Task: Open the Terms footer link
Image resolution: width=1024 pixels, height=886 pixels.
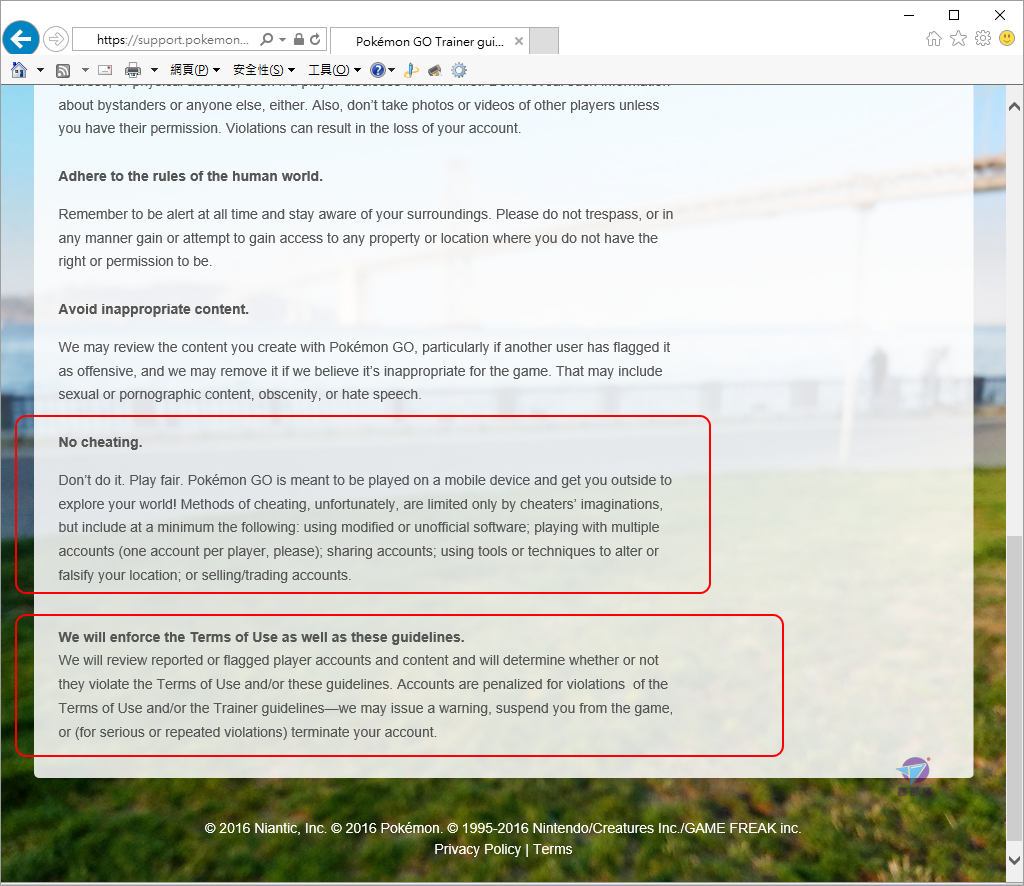Action: 552,849
